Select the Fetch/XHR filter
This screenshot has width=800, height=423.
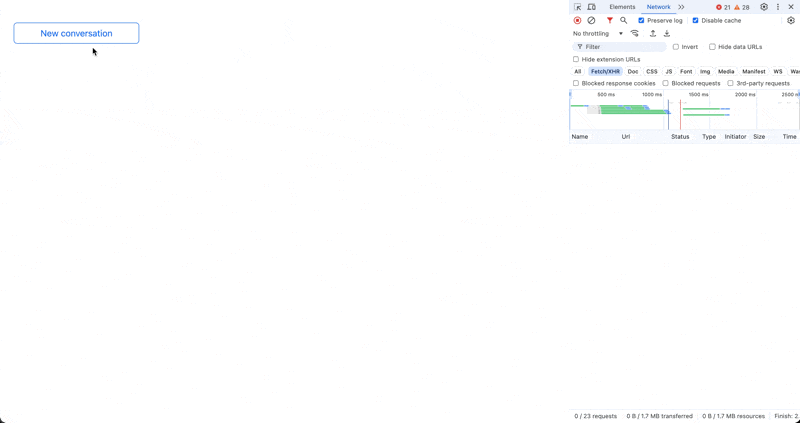coord(605,71)
